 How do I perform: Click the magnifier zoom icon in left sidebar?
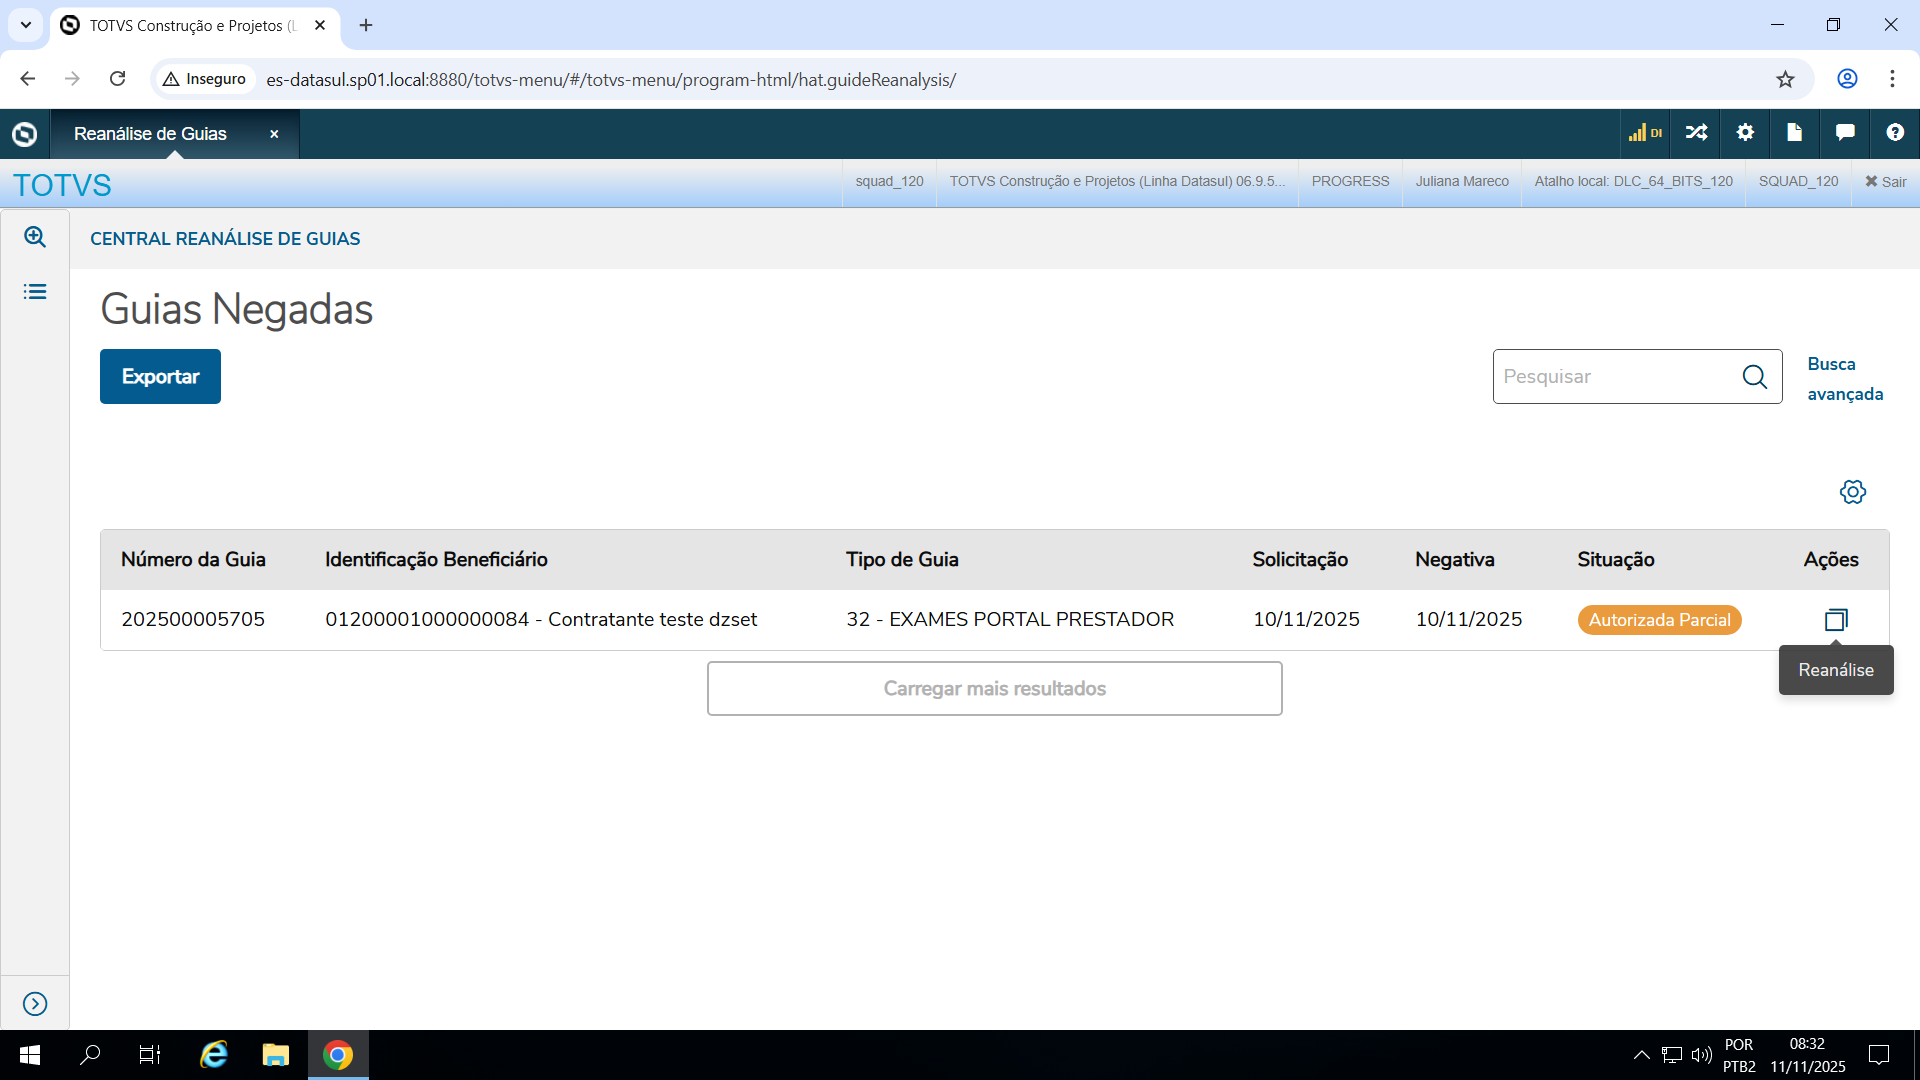coord(35,237)
